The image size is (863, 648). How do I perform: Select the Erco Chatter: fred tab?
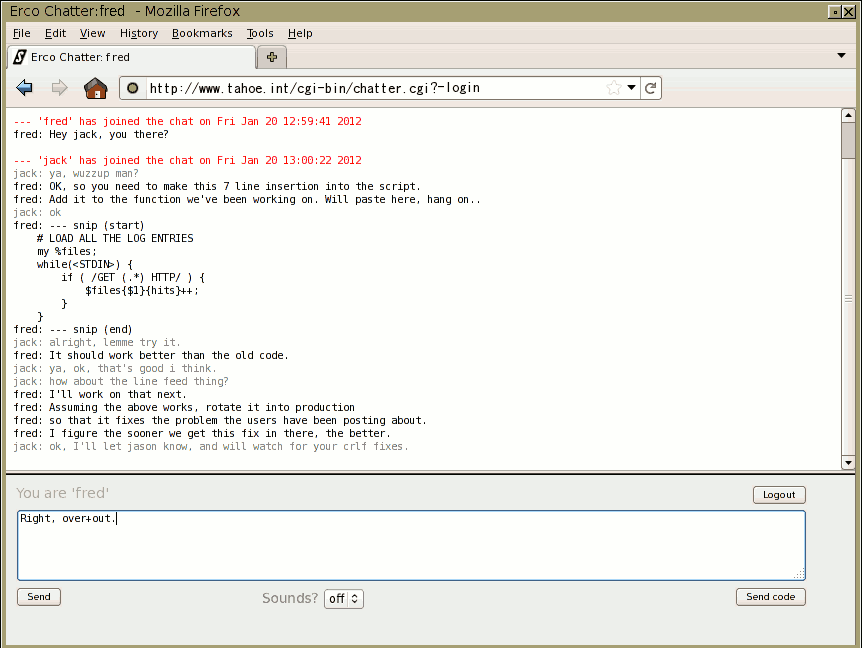(x=132, y=57)
